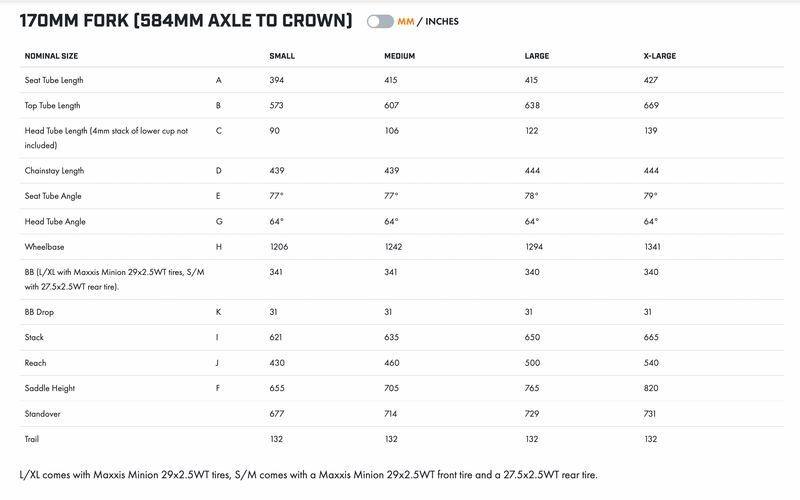Click the Head Tube Angle row label
The image size is (800, 500).
[x=55, y=221]
